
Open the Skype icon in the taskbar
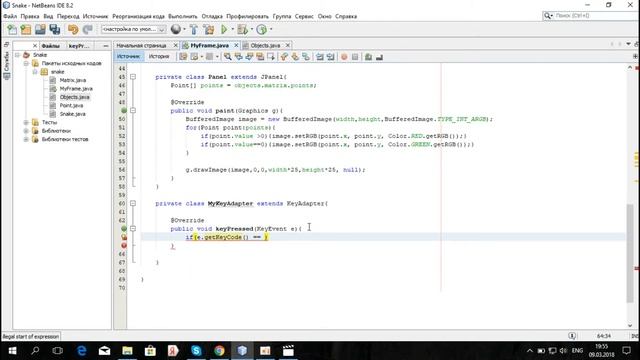click(x=196, y=350)
